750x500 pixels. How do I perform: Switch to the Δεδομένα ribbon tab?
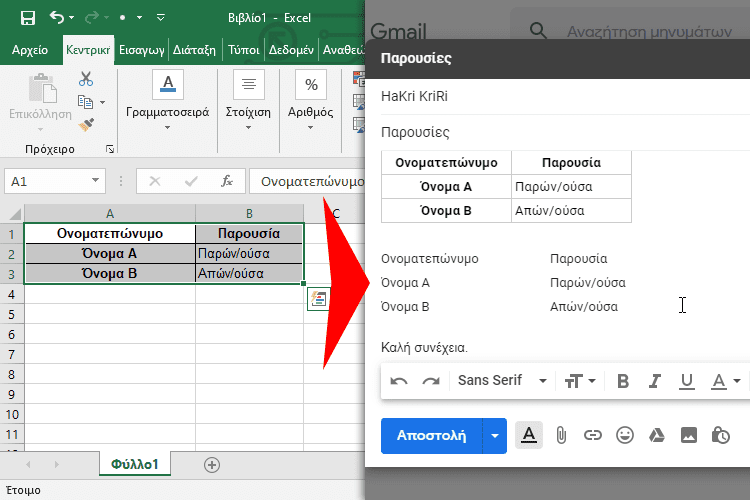291,50
